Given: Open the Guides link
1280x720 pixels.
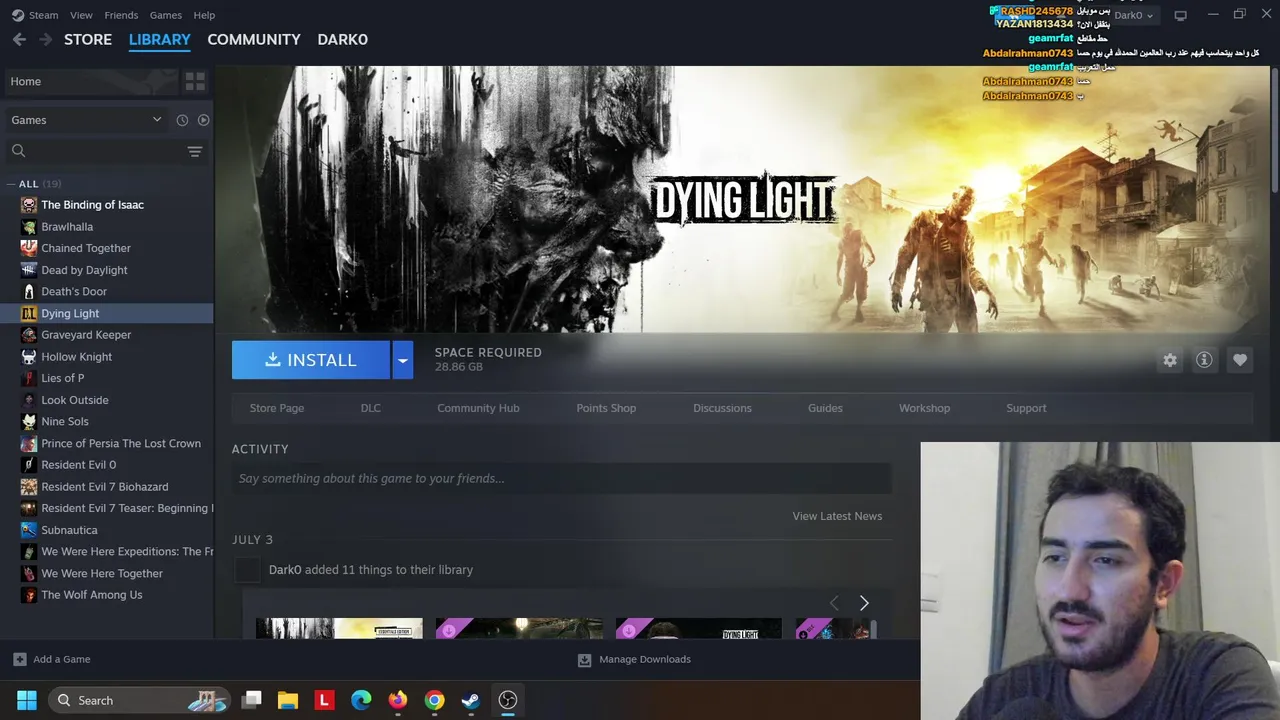Looking at the screenshot, I should click(x=825, y=408).
